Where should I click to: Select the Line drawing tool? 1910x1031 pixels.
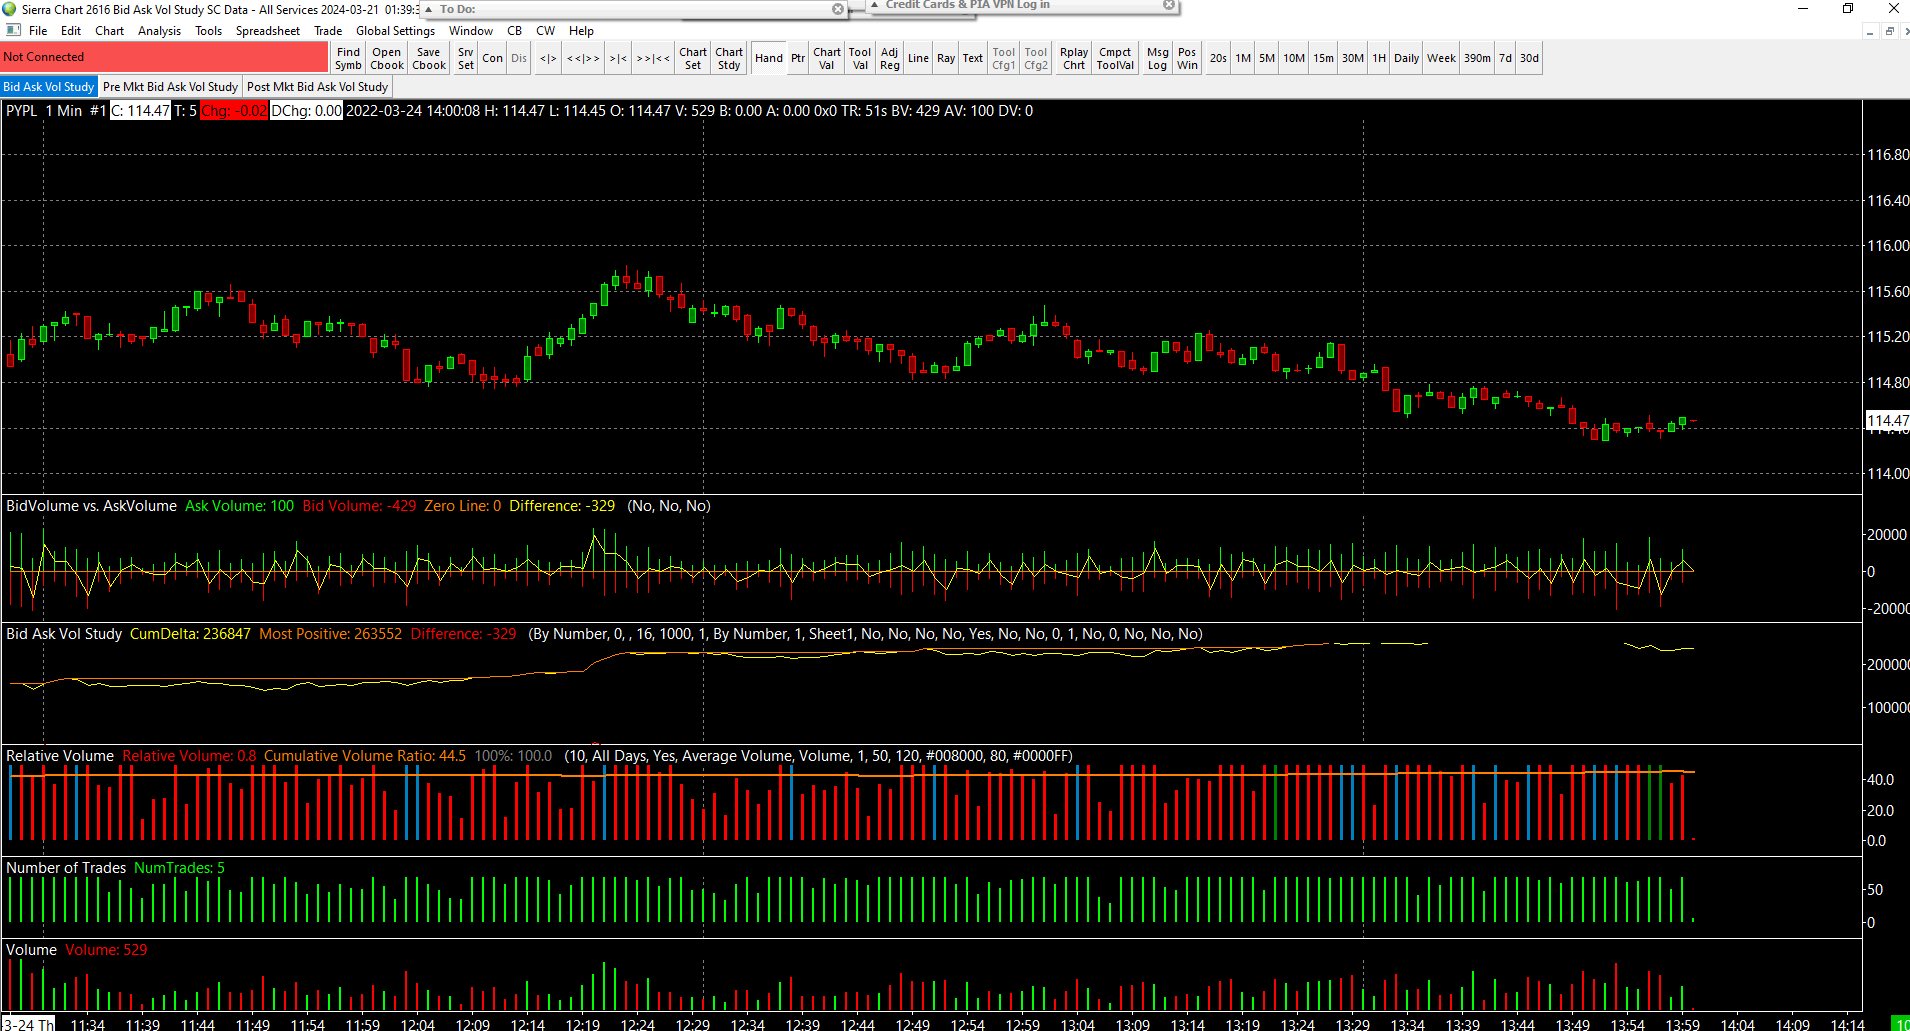click(919, 58)
